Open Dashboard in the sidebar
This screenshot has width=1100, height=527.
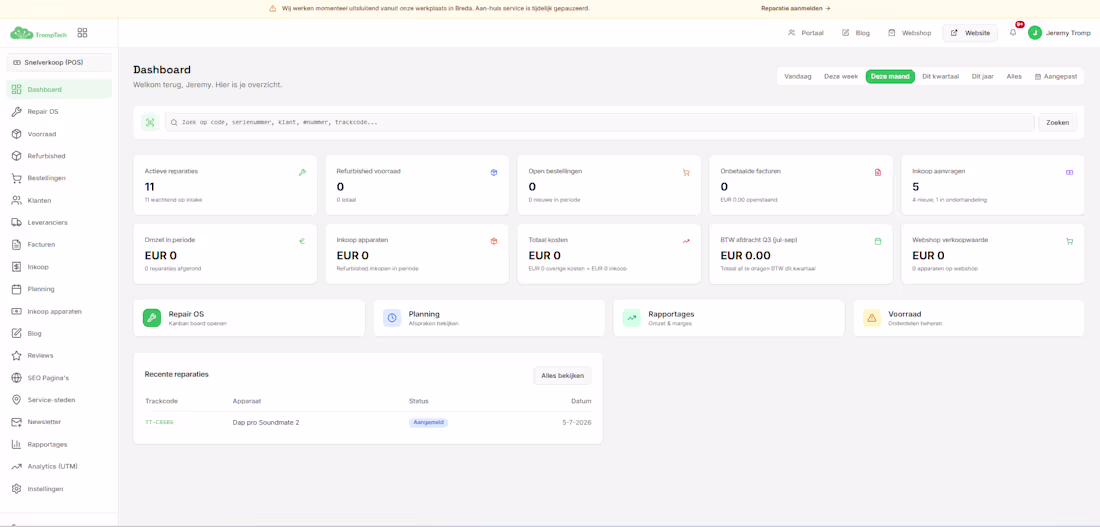click(x=59, y=89)
